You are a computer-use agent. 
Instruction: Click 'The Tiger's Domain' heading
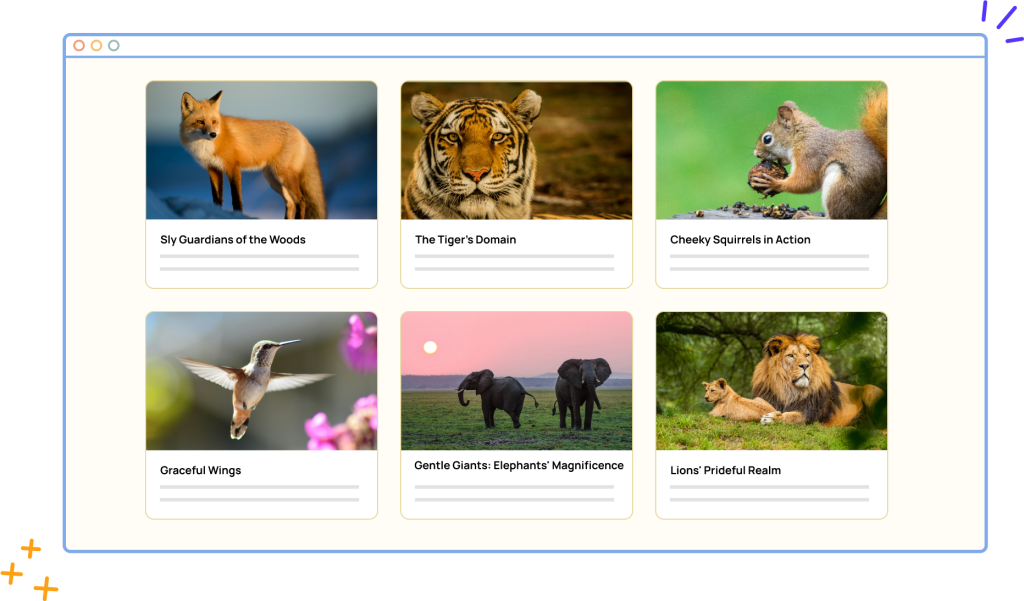tap(466, 240)
